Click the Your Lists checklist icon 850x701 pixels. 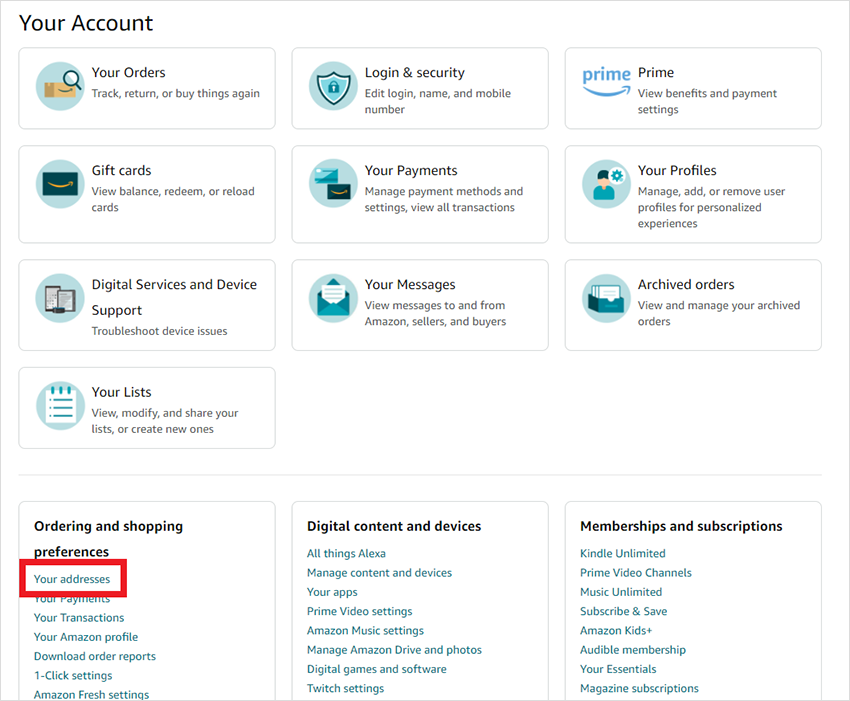[60, 406]
